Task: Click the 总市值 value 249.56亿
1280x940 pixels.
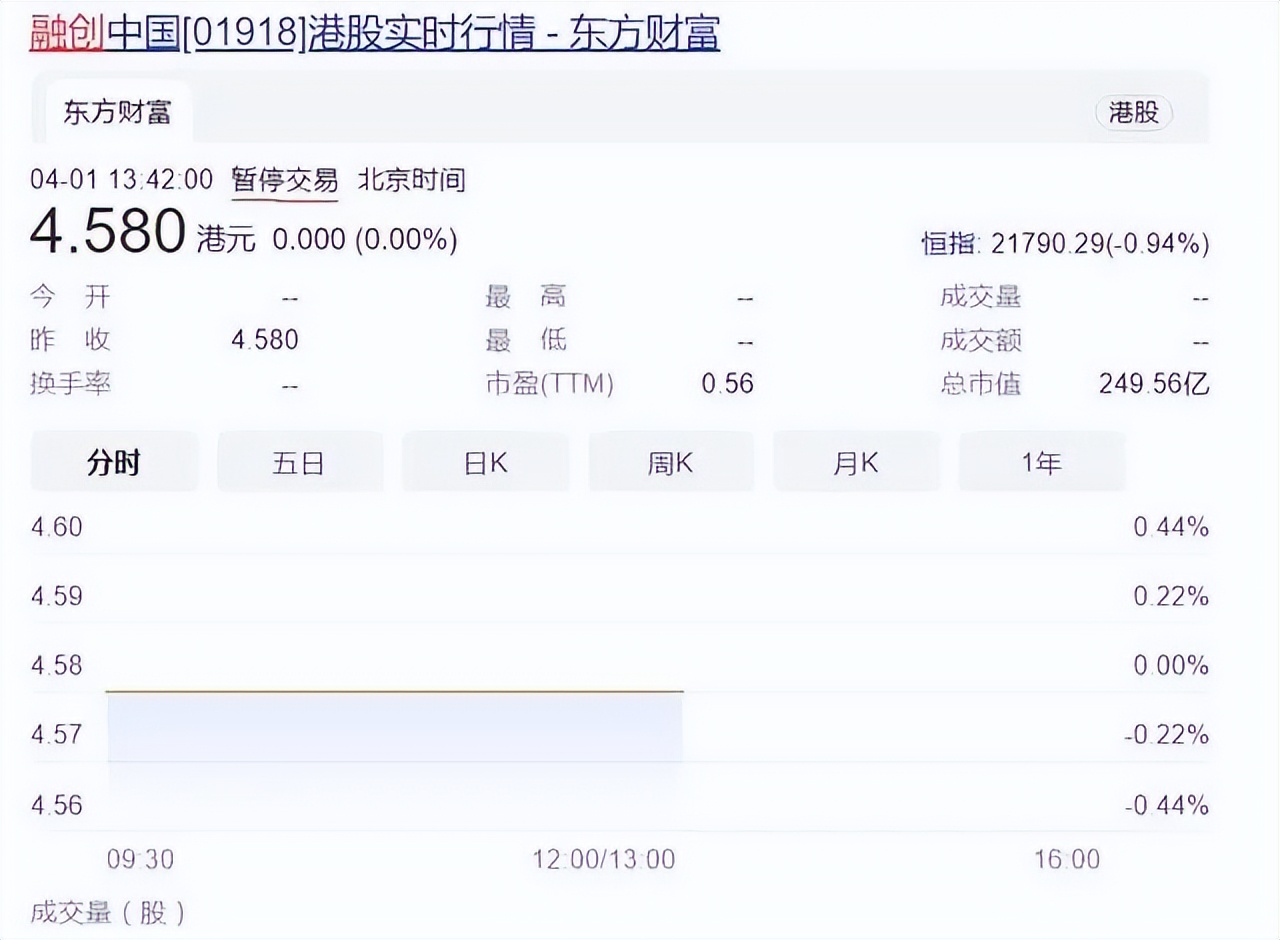Action: coord(1154,383)
